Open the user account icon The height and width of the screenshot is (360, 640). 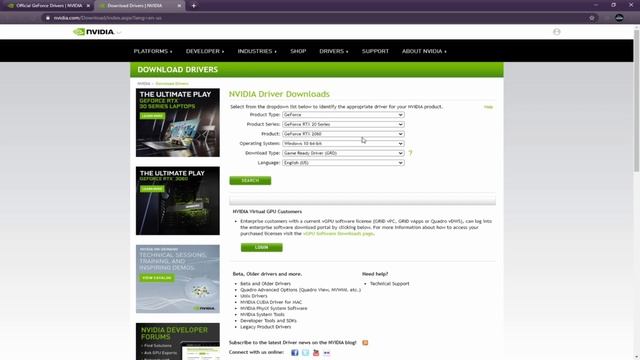point(556,32)
